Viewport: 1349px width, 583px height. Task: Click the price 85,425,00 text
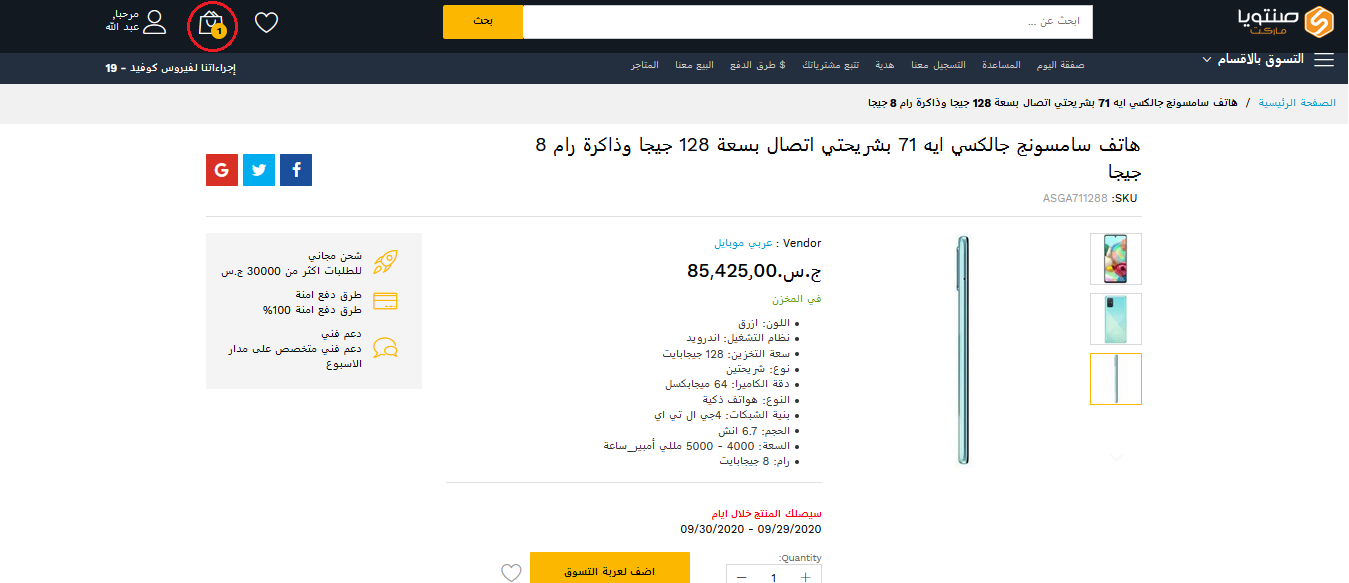754,270
